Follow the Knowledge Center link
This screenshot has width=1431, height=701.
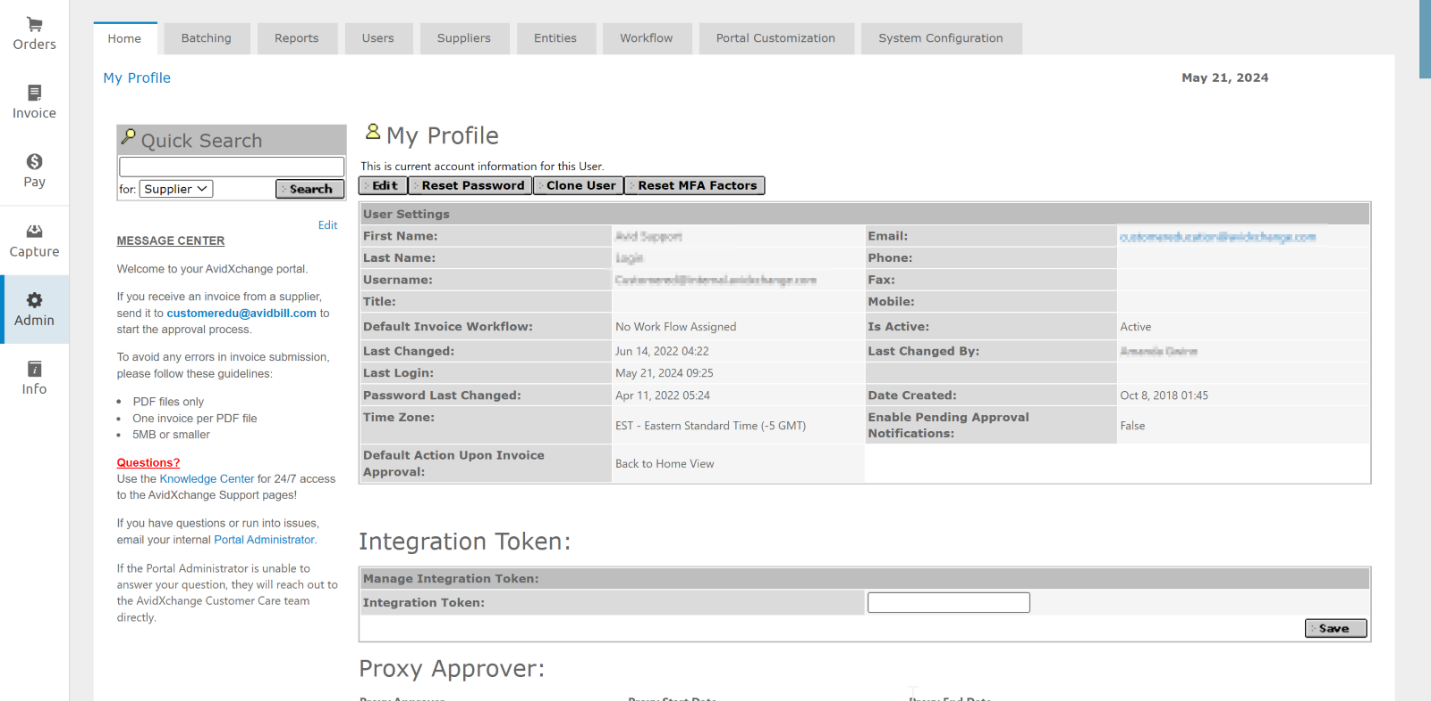207,479
